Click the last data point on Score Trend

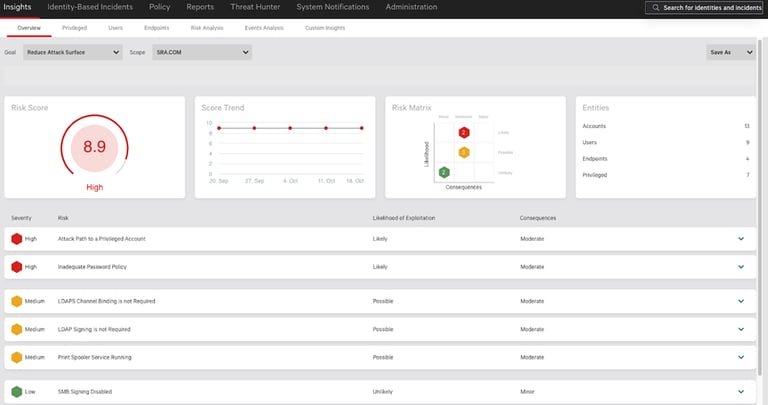pos(362,128)
